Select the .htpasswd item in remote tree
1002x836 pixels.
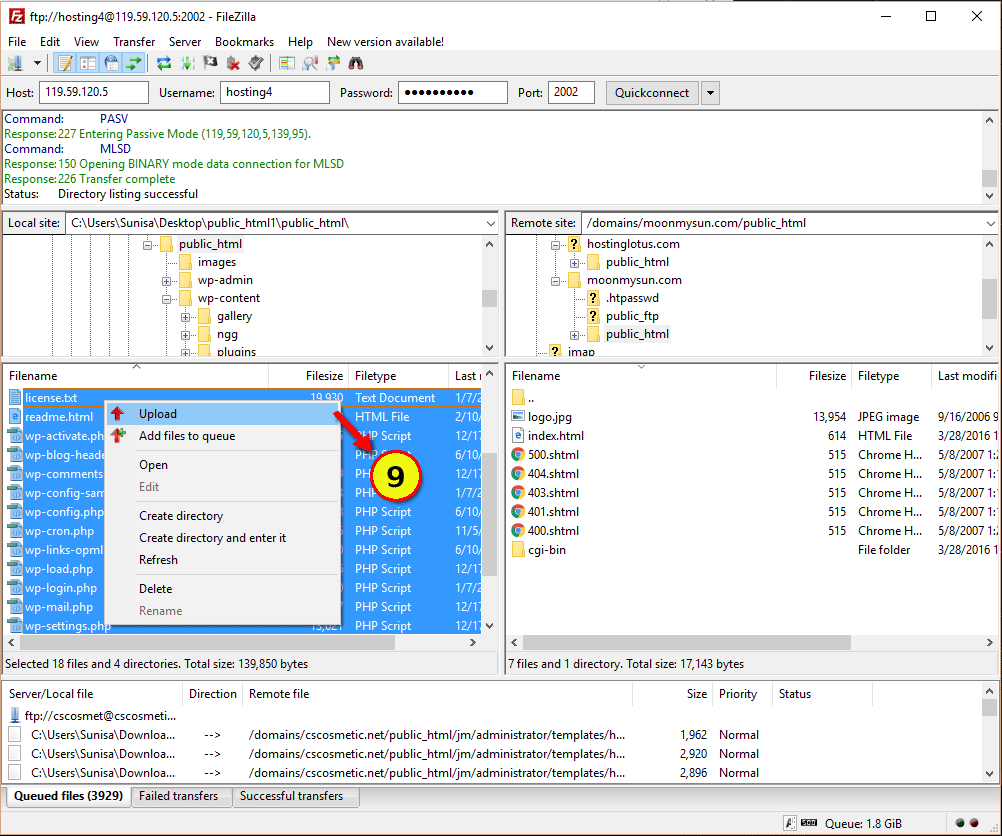point(632,298)
